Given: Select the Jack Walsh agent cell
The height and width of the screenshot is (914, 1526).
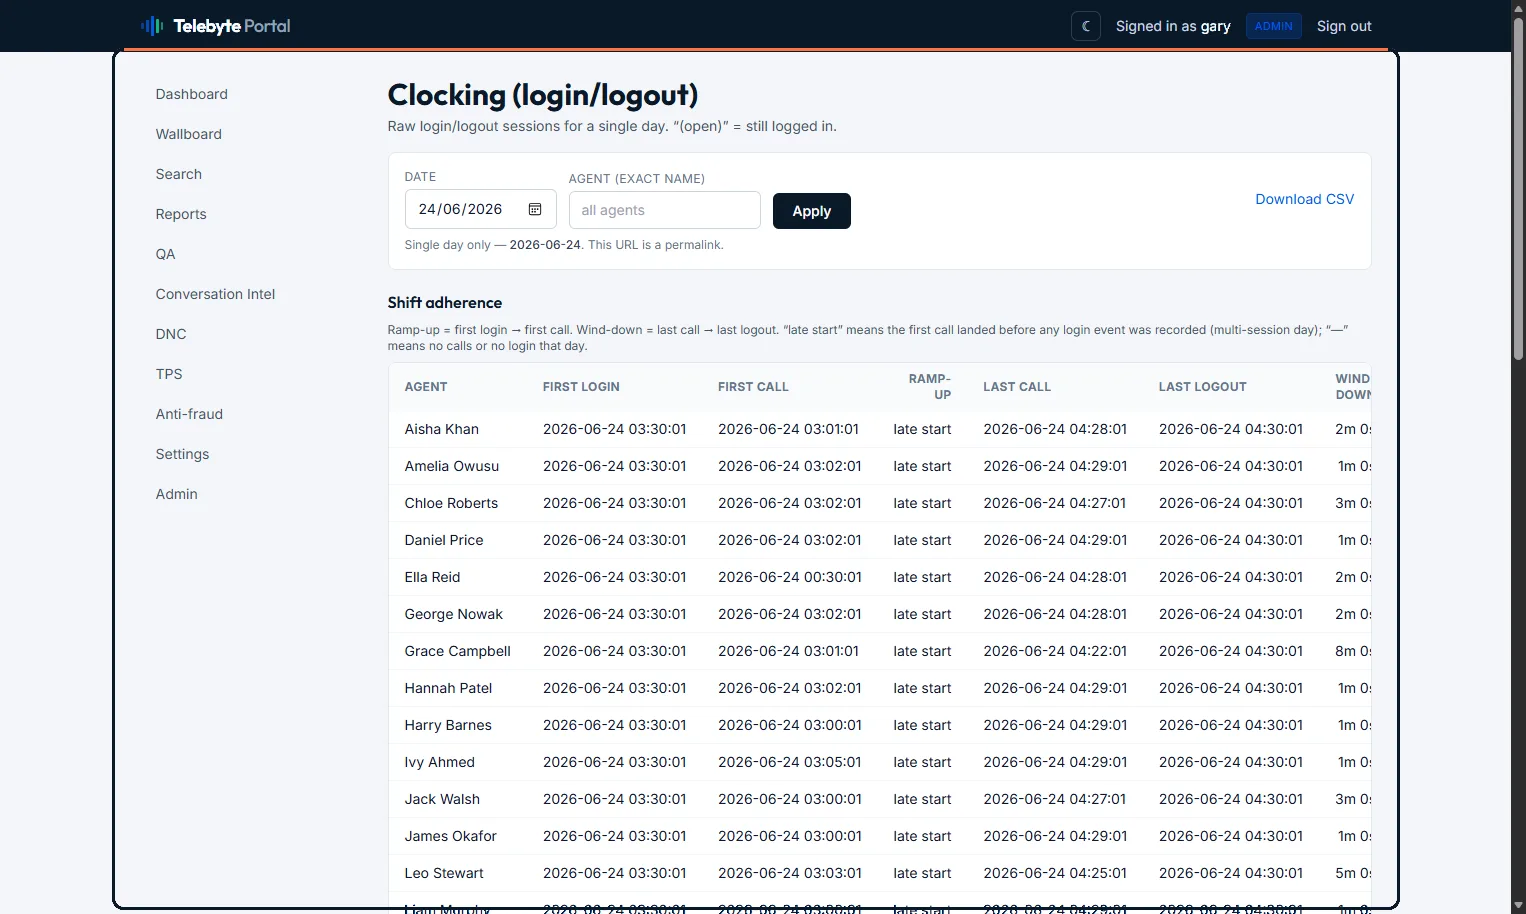Looking at the screenshot, I should pyautogui.click(x=442, y=799).
